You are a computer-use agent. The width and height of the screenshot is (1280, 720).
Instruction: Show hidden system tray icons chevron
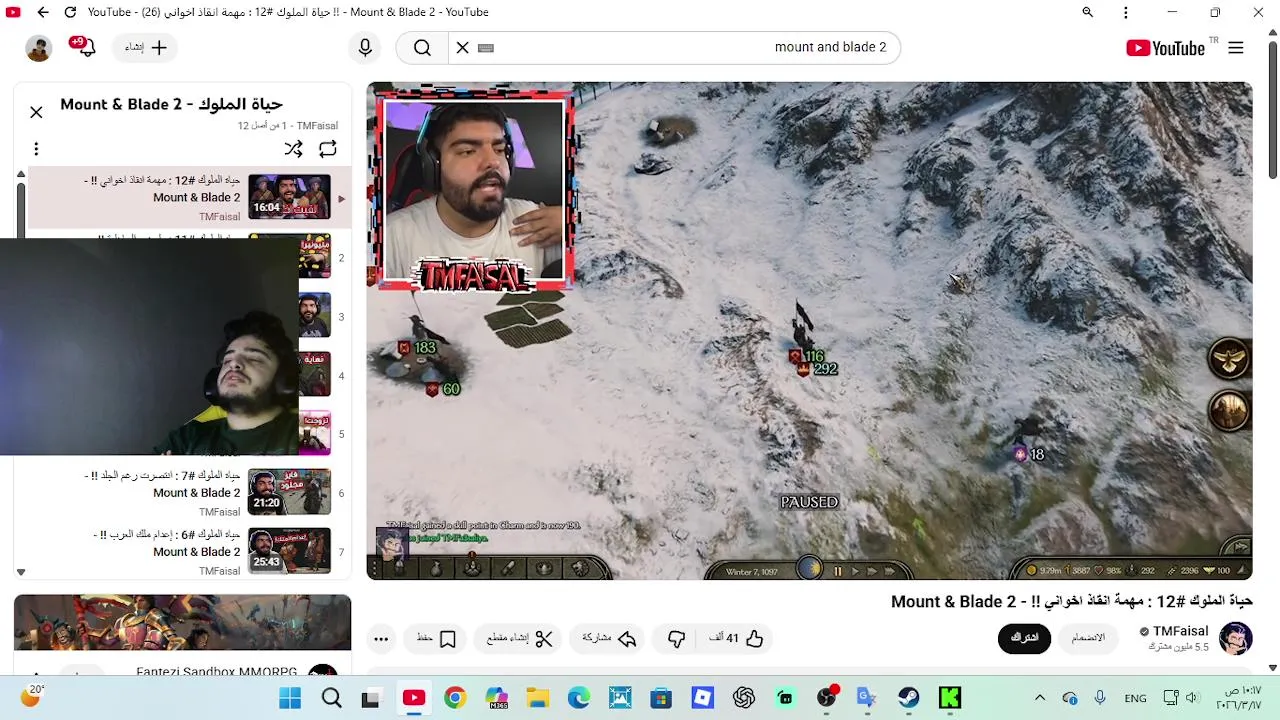(x=1040, y=698)
